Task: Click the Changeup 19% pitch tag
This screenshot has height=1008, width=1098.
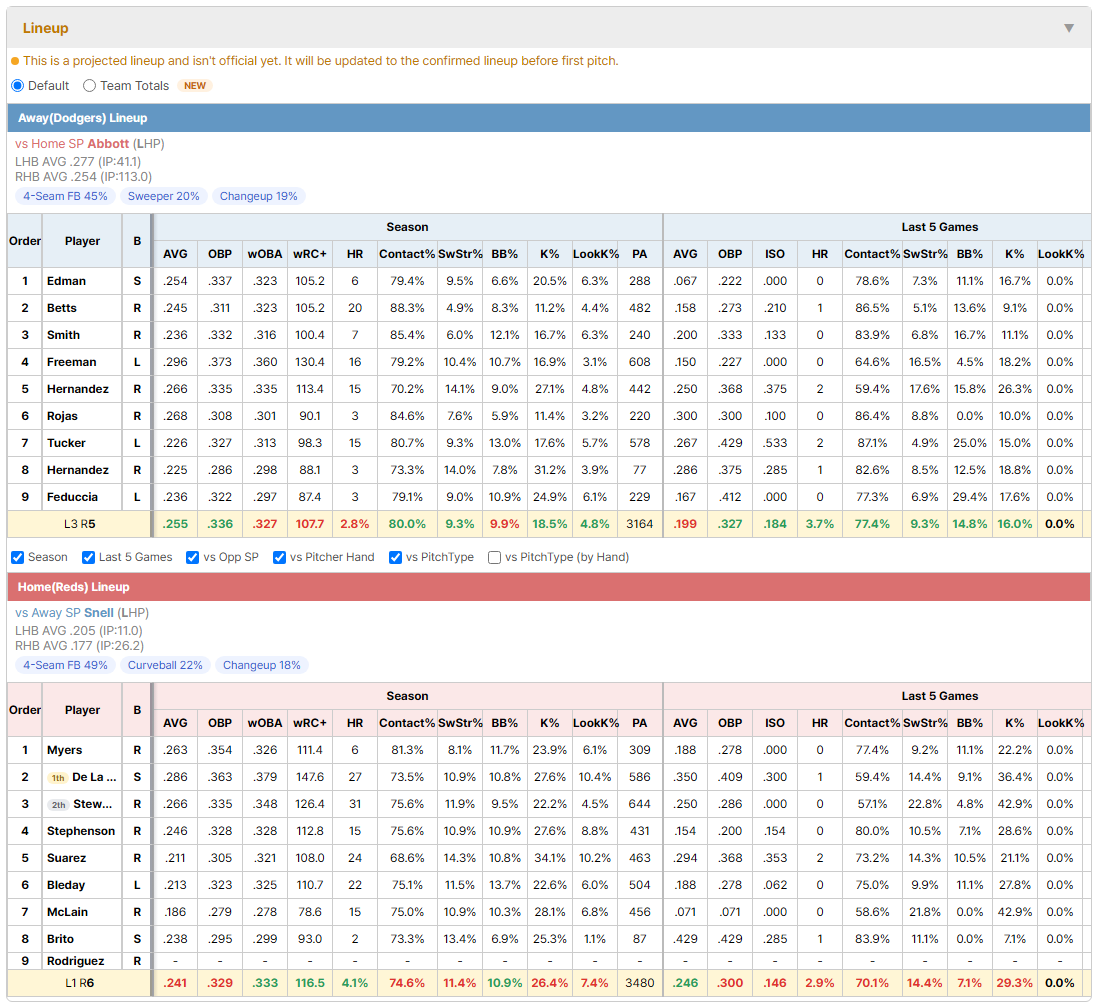Action: pyautogui.click(x=258, y=196)
